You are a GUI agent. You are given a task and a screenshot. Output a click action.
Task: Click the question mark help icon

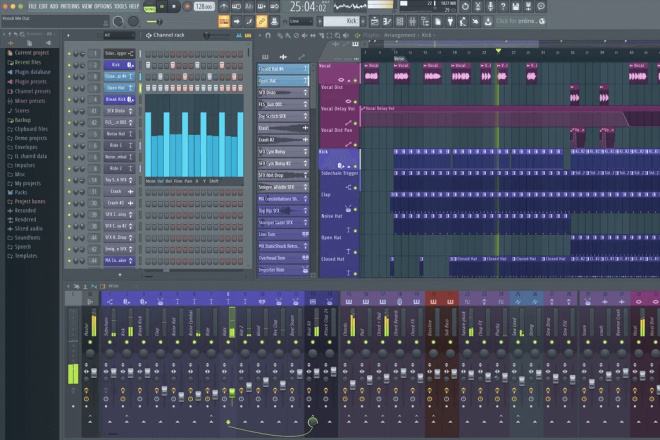pyautogui.click(x=503, y=6)
